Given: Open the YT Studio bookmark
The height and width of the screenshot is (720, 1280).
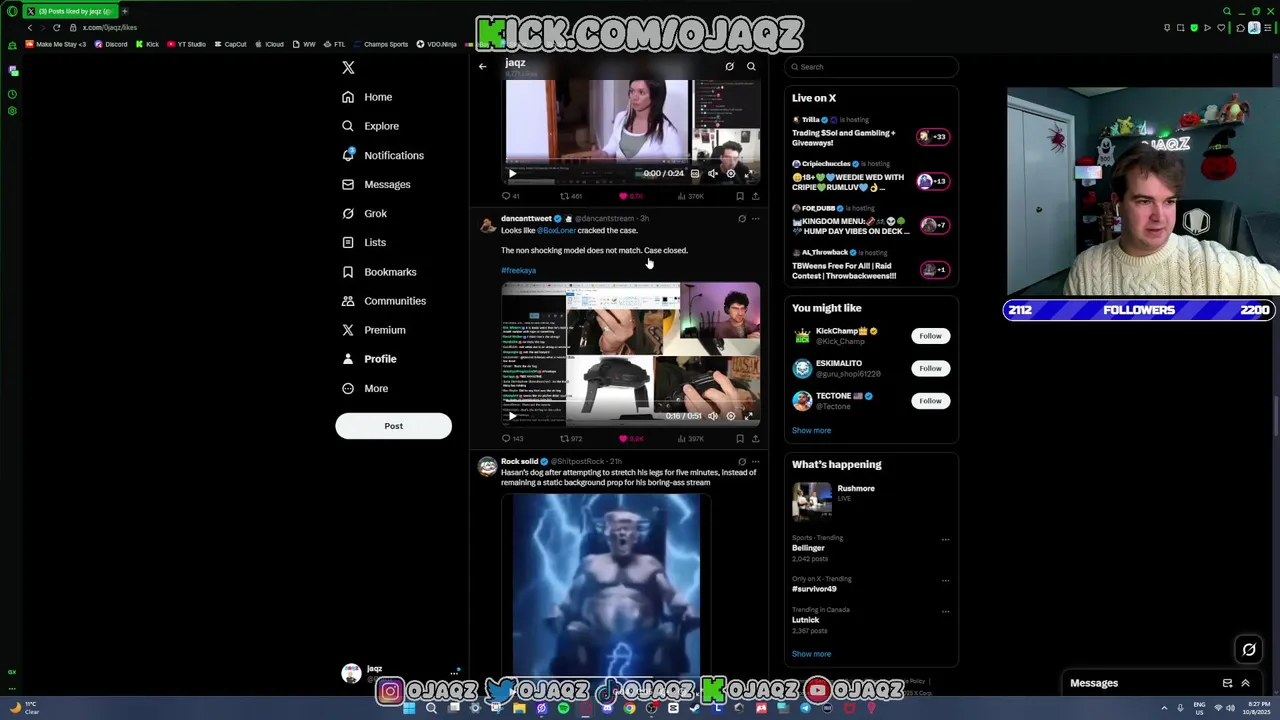Looking at the screenshot, I should click(186, 44).
